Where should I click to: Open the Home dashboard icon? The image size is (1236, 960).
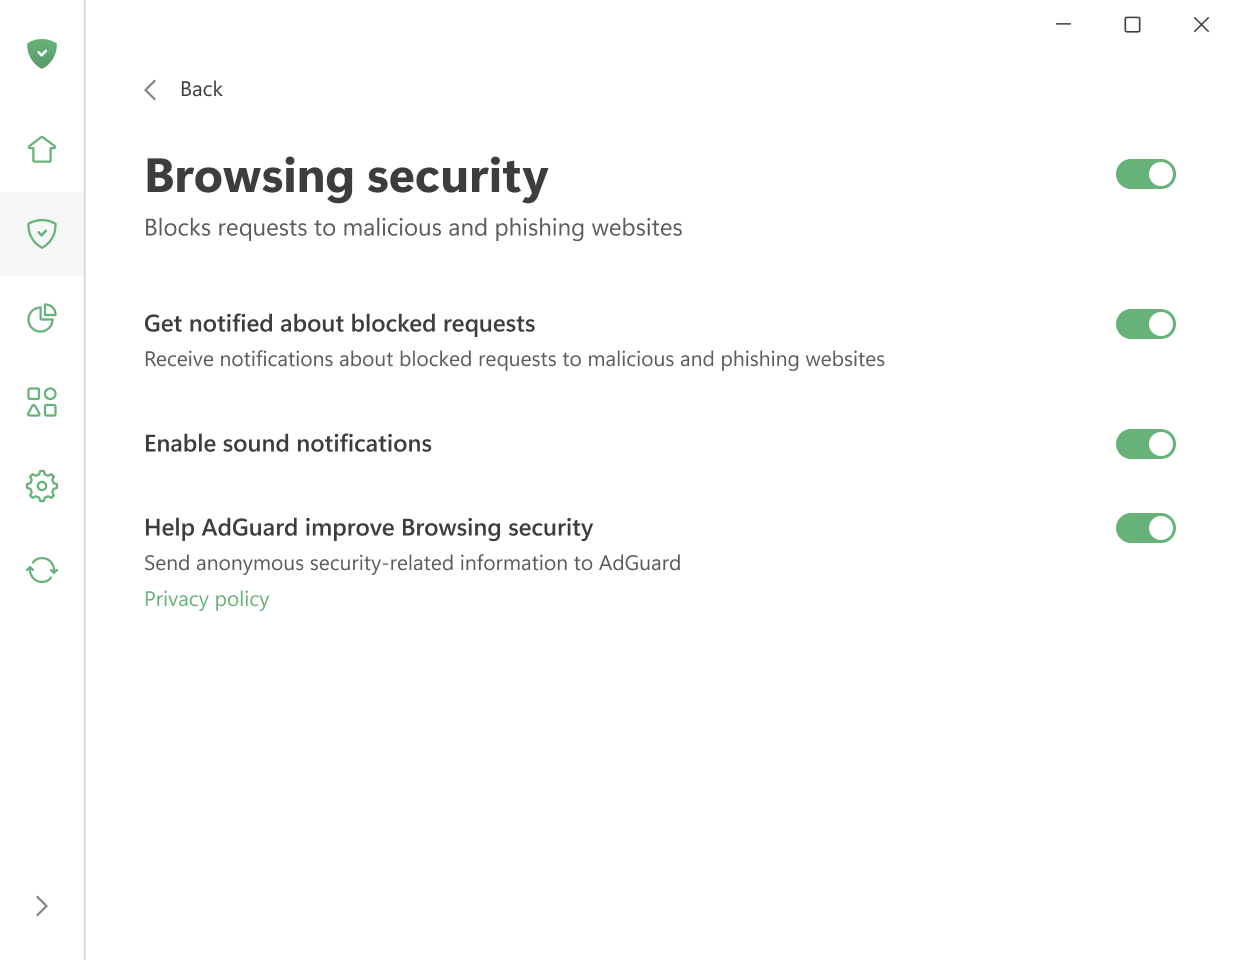[41, 148]
